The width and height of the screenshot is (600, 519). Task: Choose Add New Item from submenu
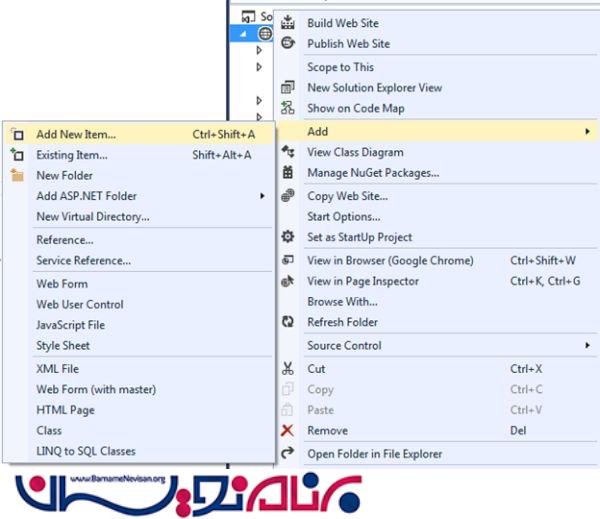[x=76, y=133]
